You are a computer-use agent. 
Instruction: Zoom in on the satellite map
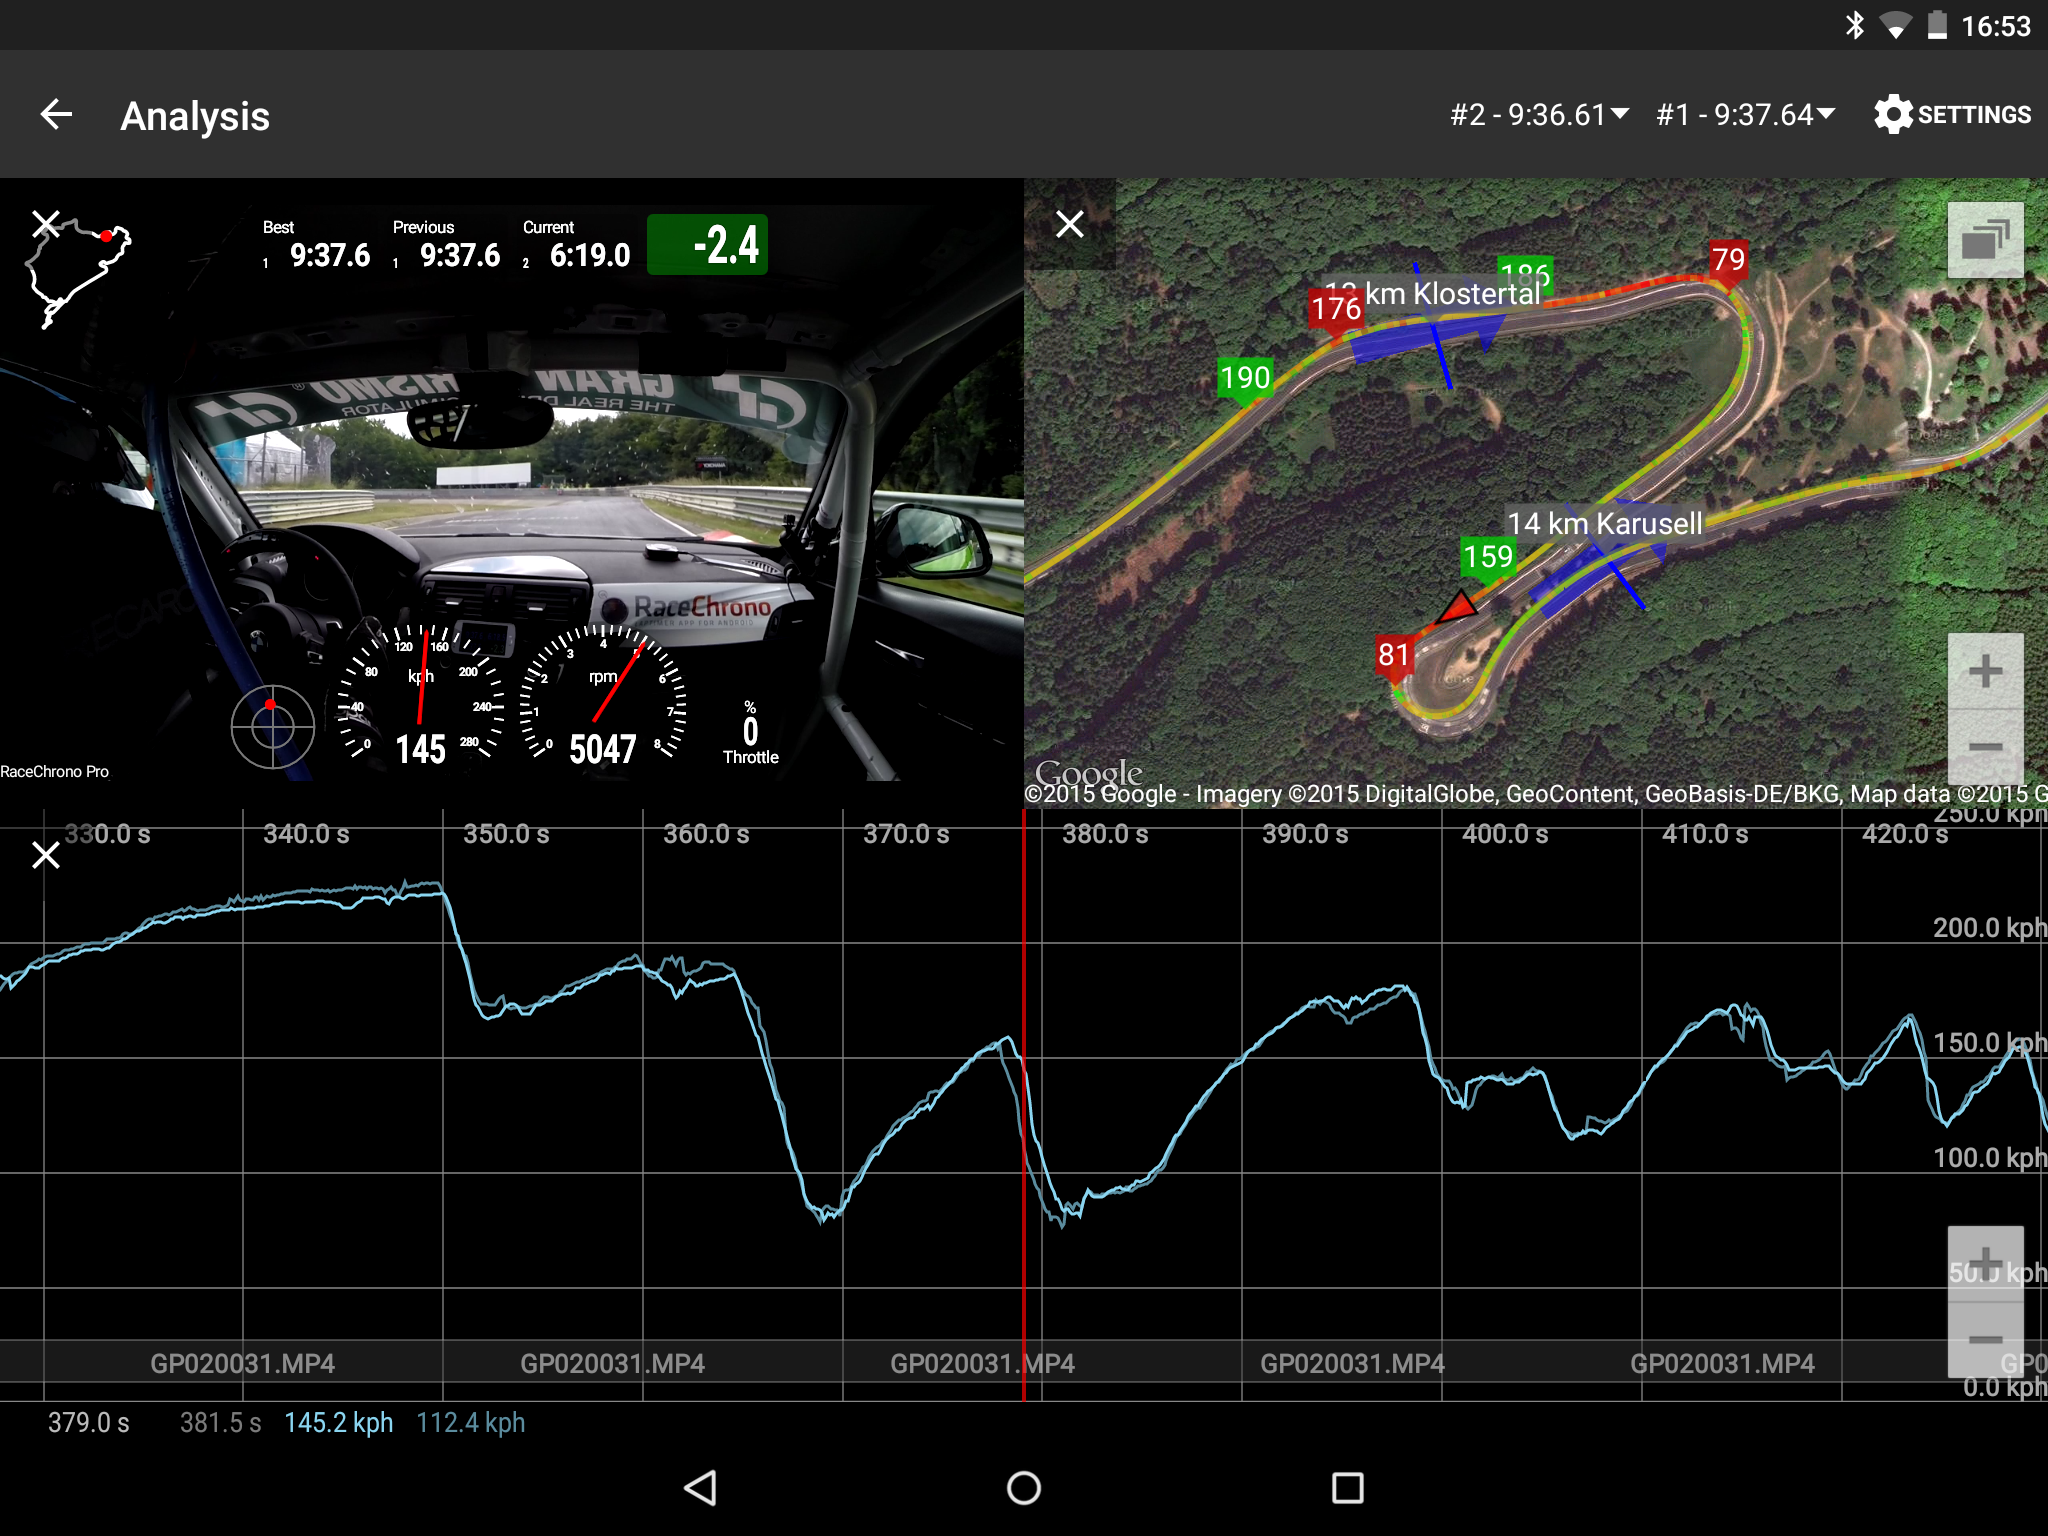point(1985,671)
